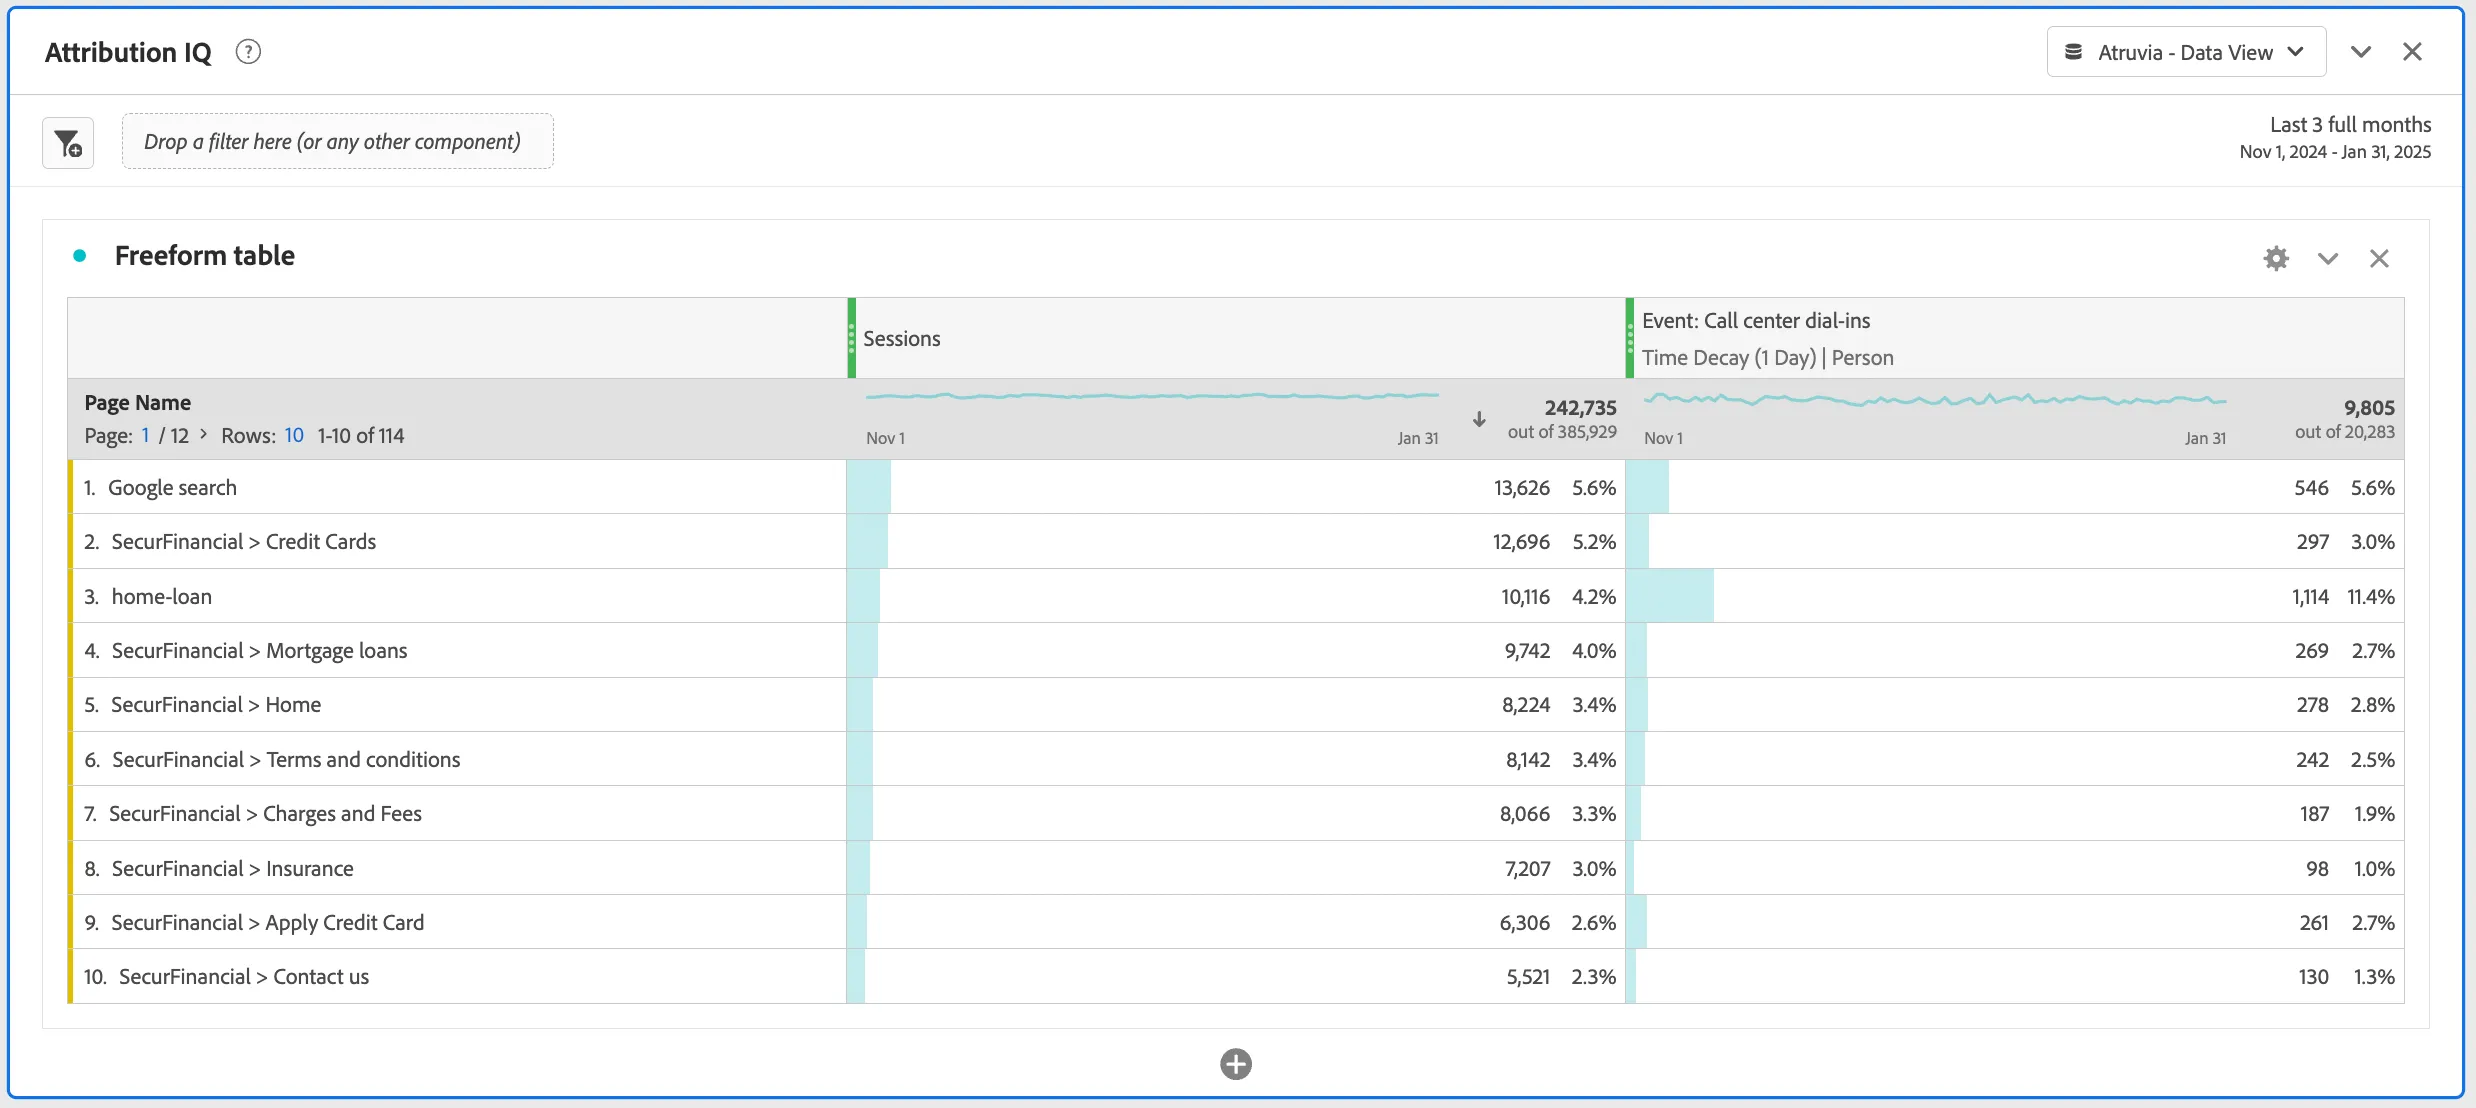Click the Call center dial-ins sparkline
The height and width of the screenshot is (1108, 2476).
[1935, 400]
